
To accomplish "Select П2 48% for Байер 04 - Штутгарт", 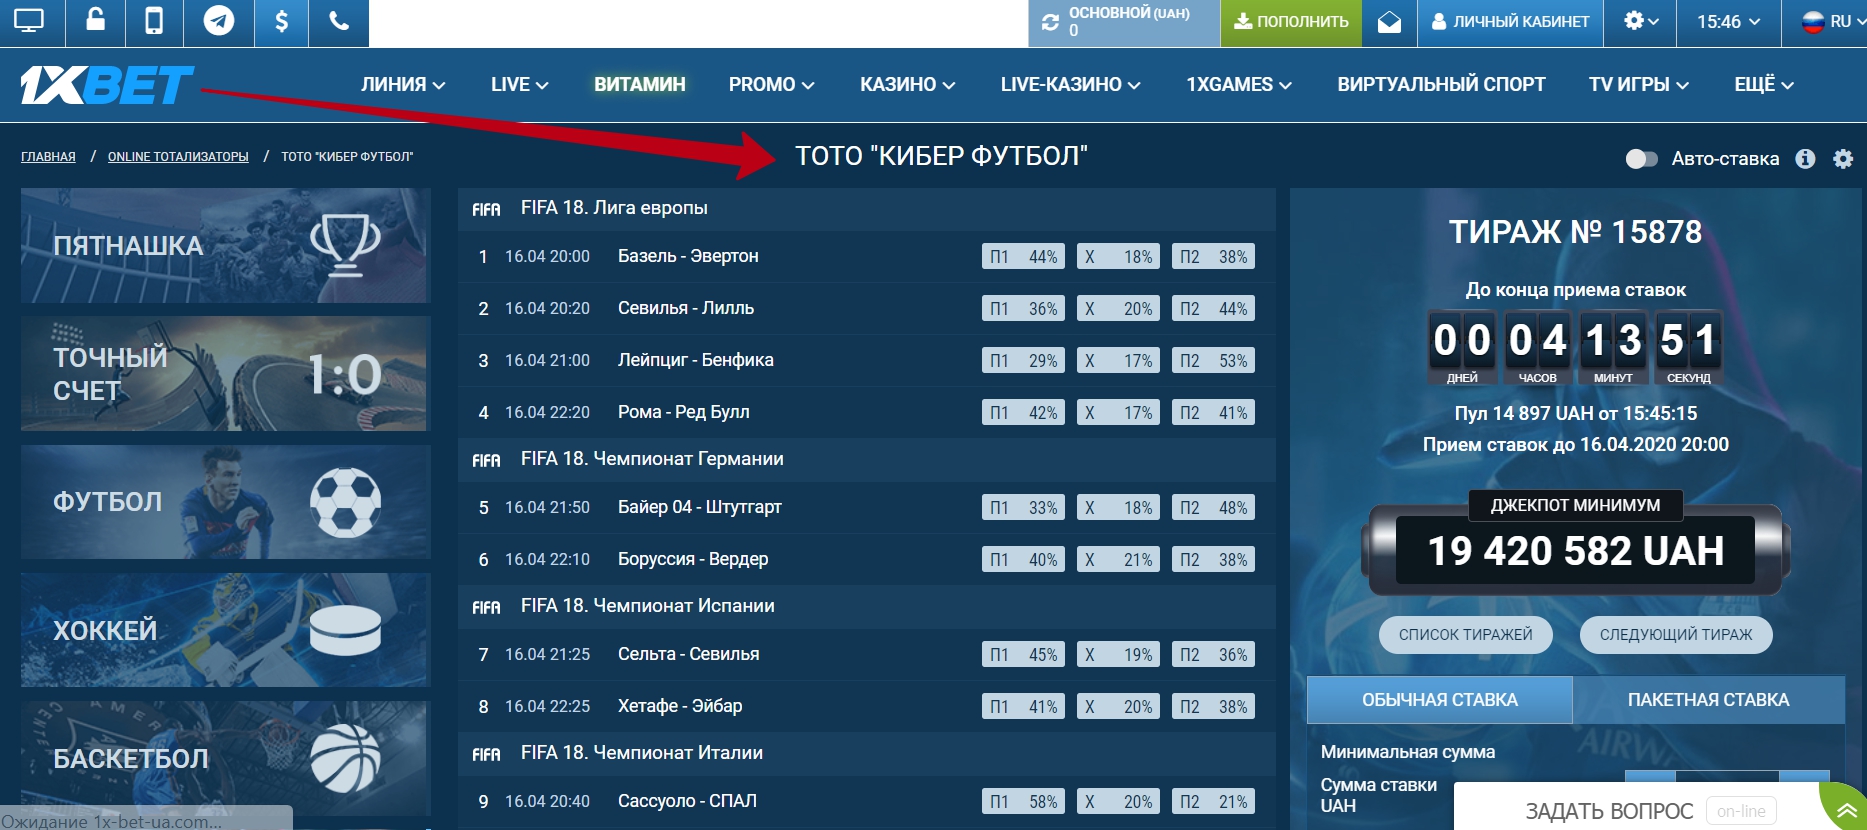I will coord(1213,508).
